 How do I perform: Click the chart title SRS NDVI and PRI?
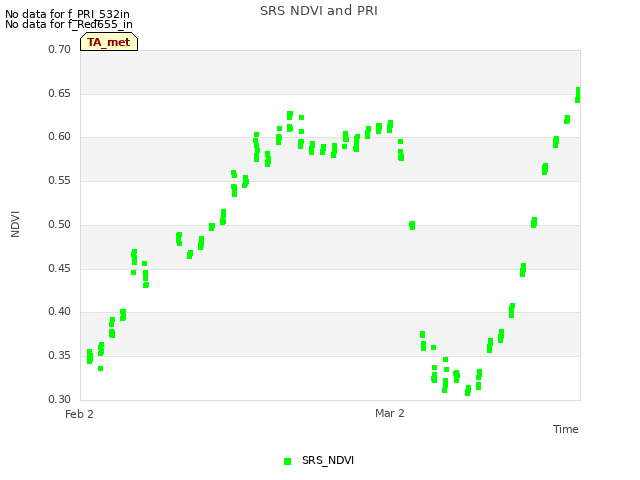pyautogui.click(x=319, y=11)
